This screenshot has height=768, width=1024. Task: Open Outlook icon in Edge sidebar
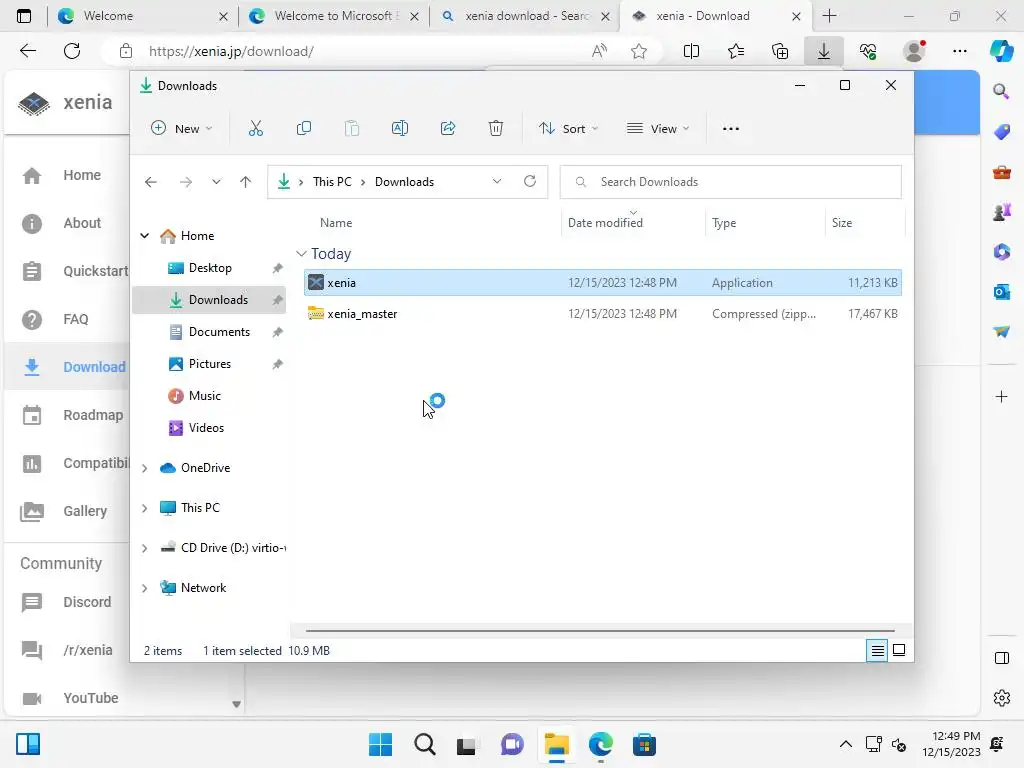click(1001, 291)
